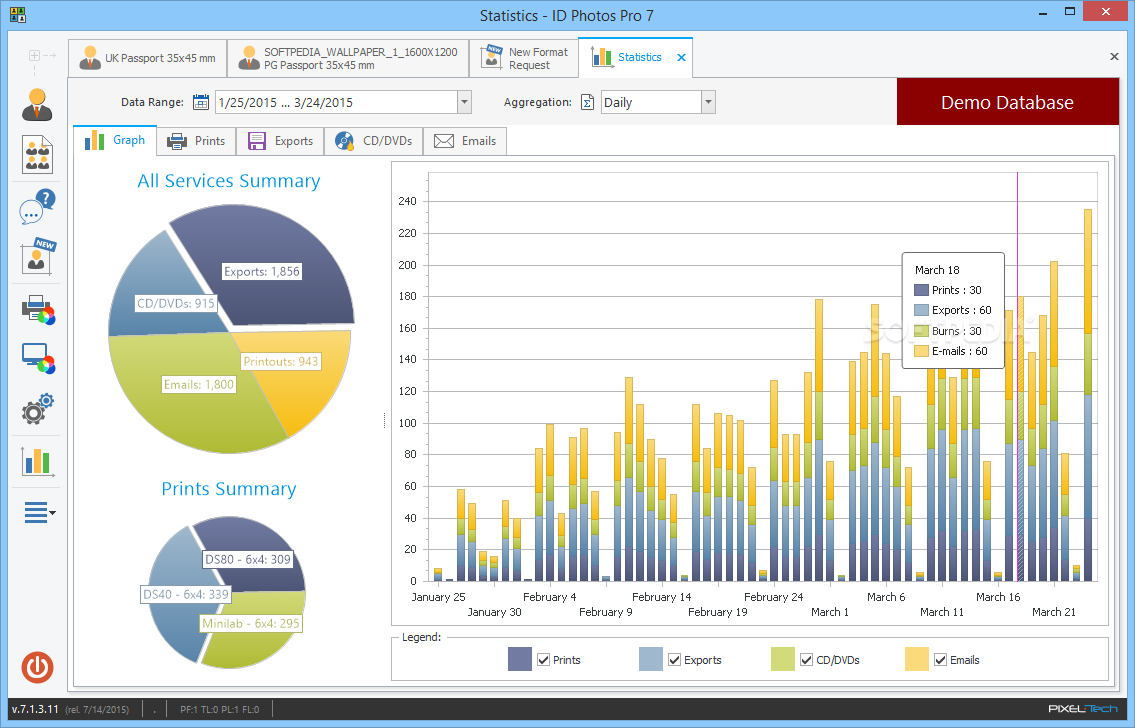Viewport: 1135px width, 728px height.
Task: Expand the Aggregation dropdown arrow
Action: coord(709,102)
